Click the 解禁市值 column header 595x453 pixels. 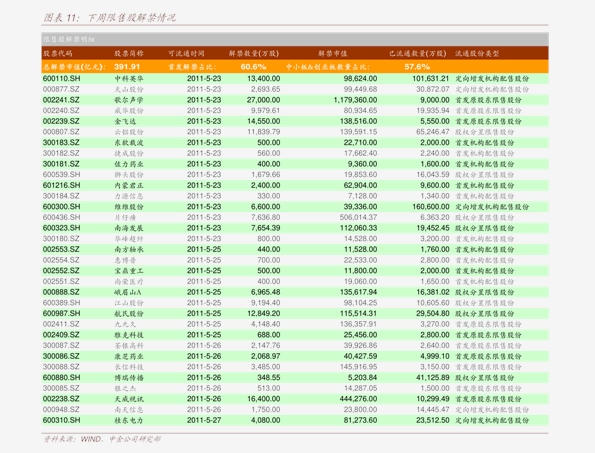point(332,53)
